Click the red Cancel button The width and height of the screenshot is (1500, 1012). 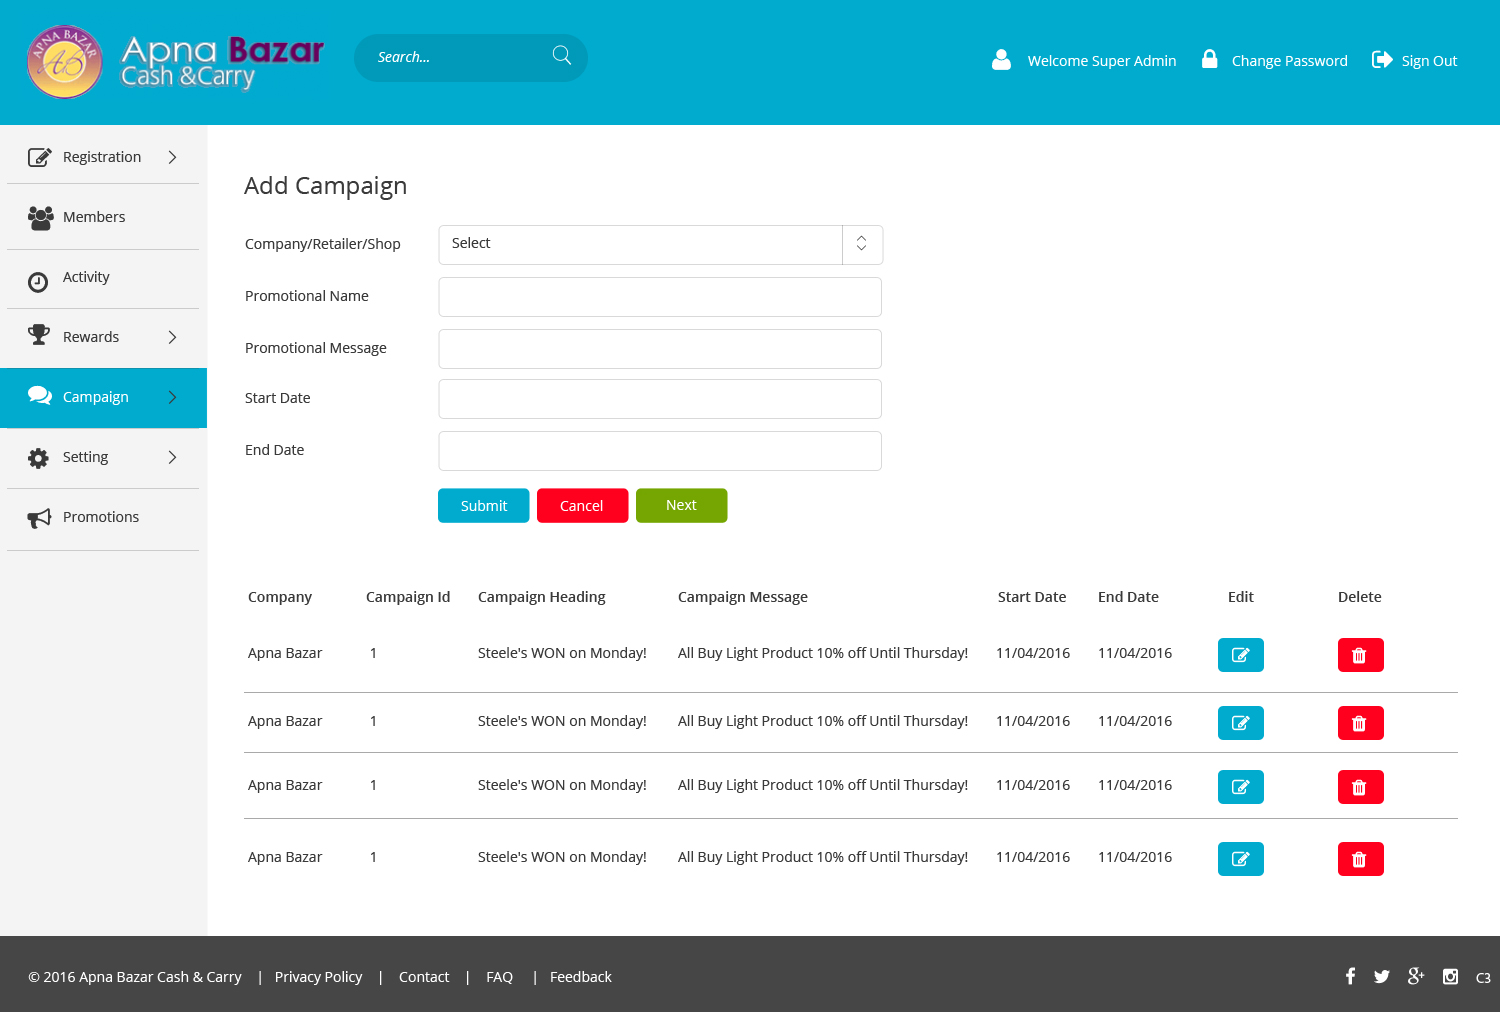(582, 506)
